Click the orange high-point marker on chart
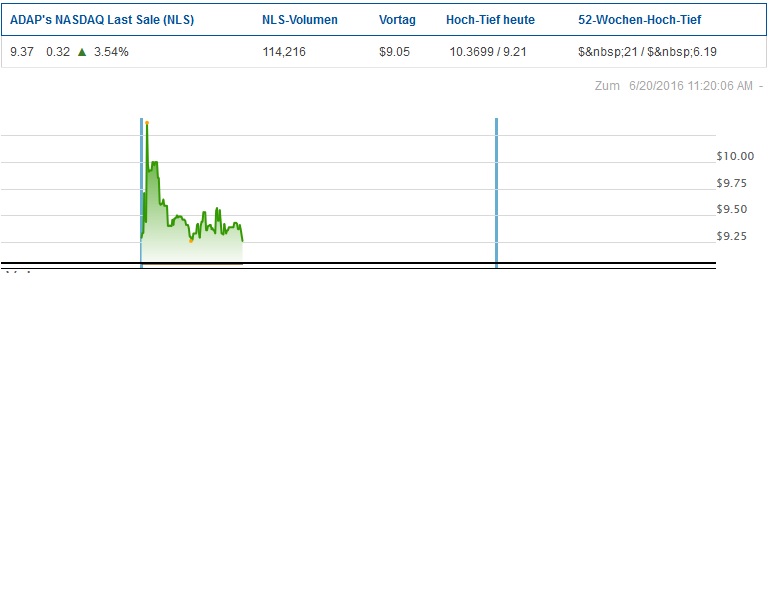Screen dimensions: 777x614 [147, 122]
